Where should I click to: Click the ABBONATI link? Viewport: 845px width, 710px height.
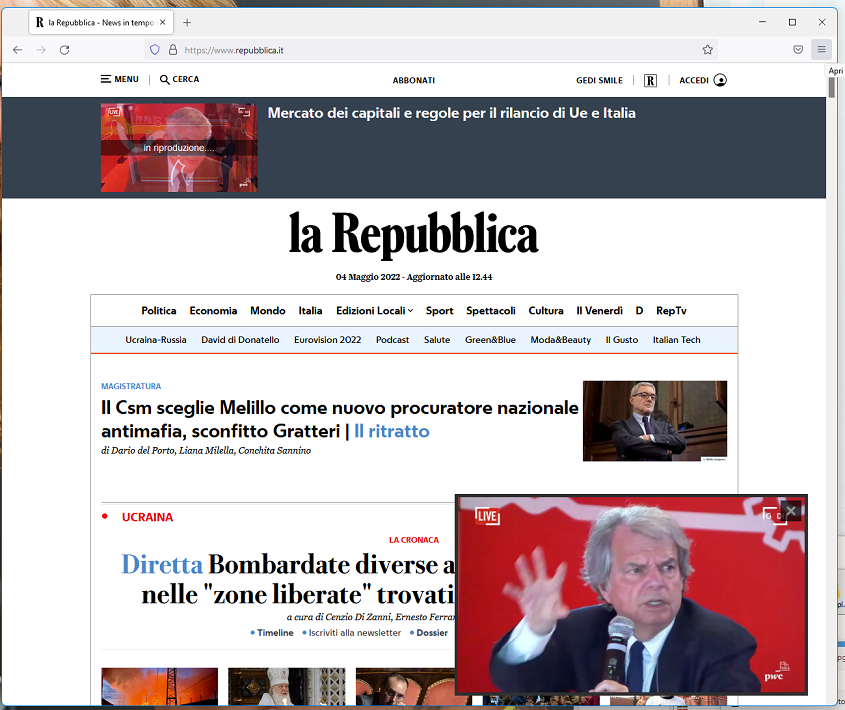[414, 80]
